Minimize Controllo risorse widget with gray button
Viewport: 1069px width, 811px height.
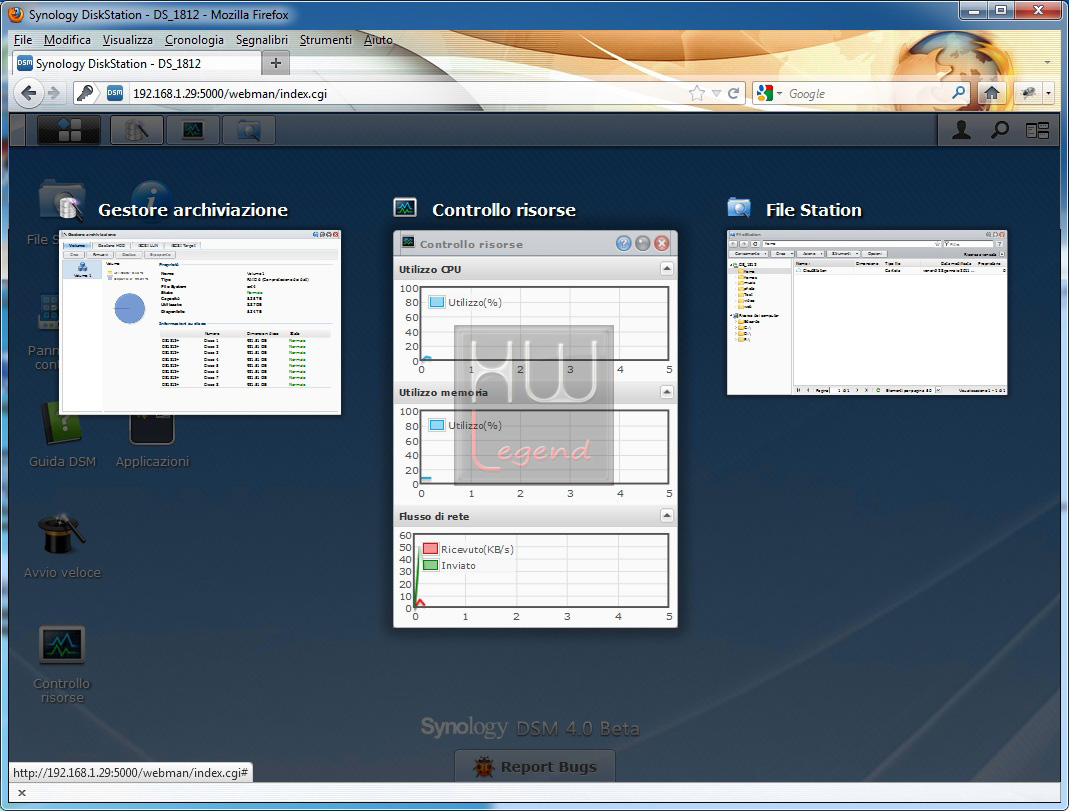pyautogui.click(x=642, y=243)
